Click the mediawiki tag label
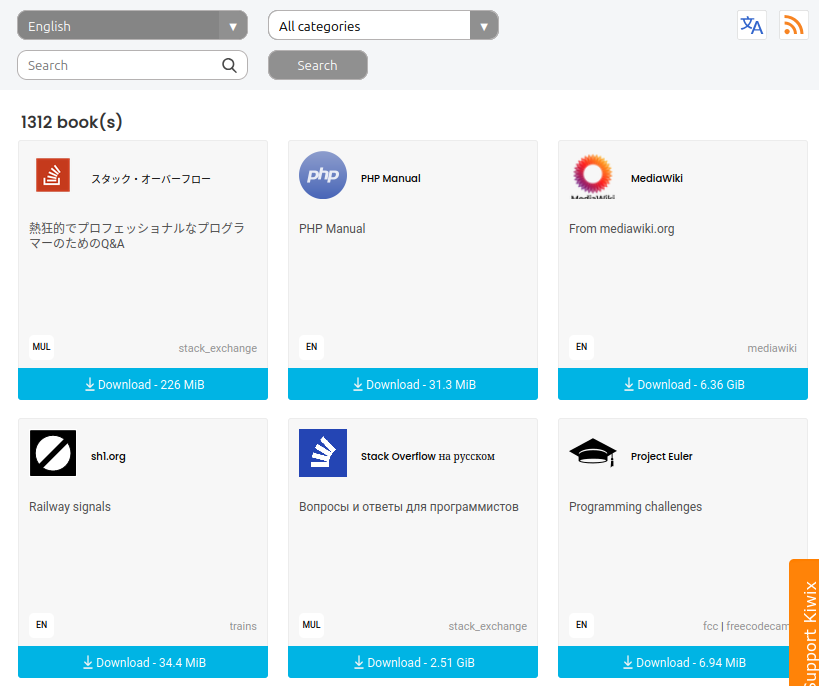The image size is (819, 686). coord(772,348)
